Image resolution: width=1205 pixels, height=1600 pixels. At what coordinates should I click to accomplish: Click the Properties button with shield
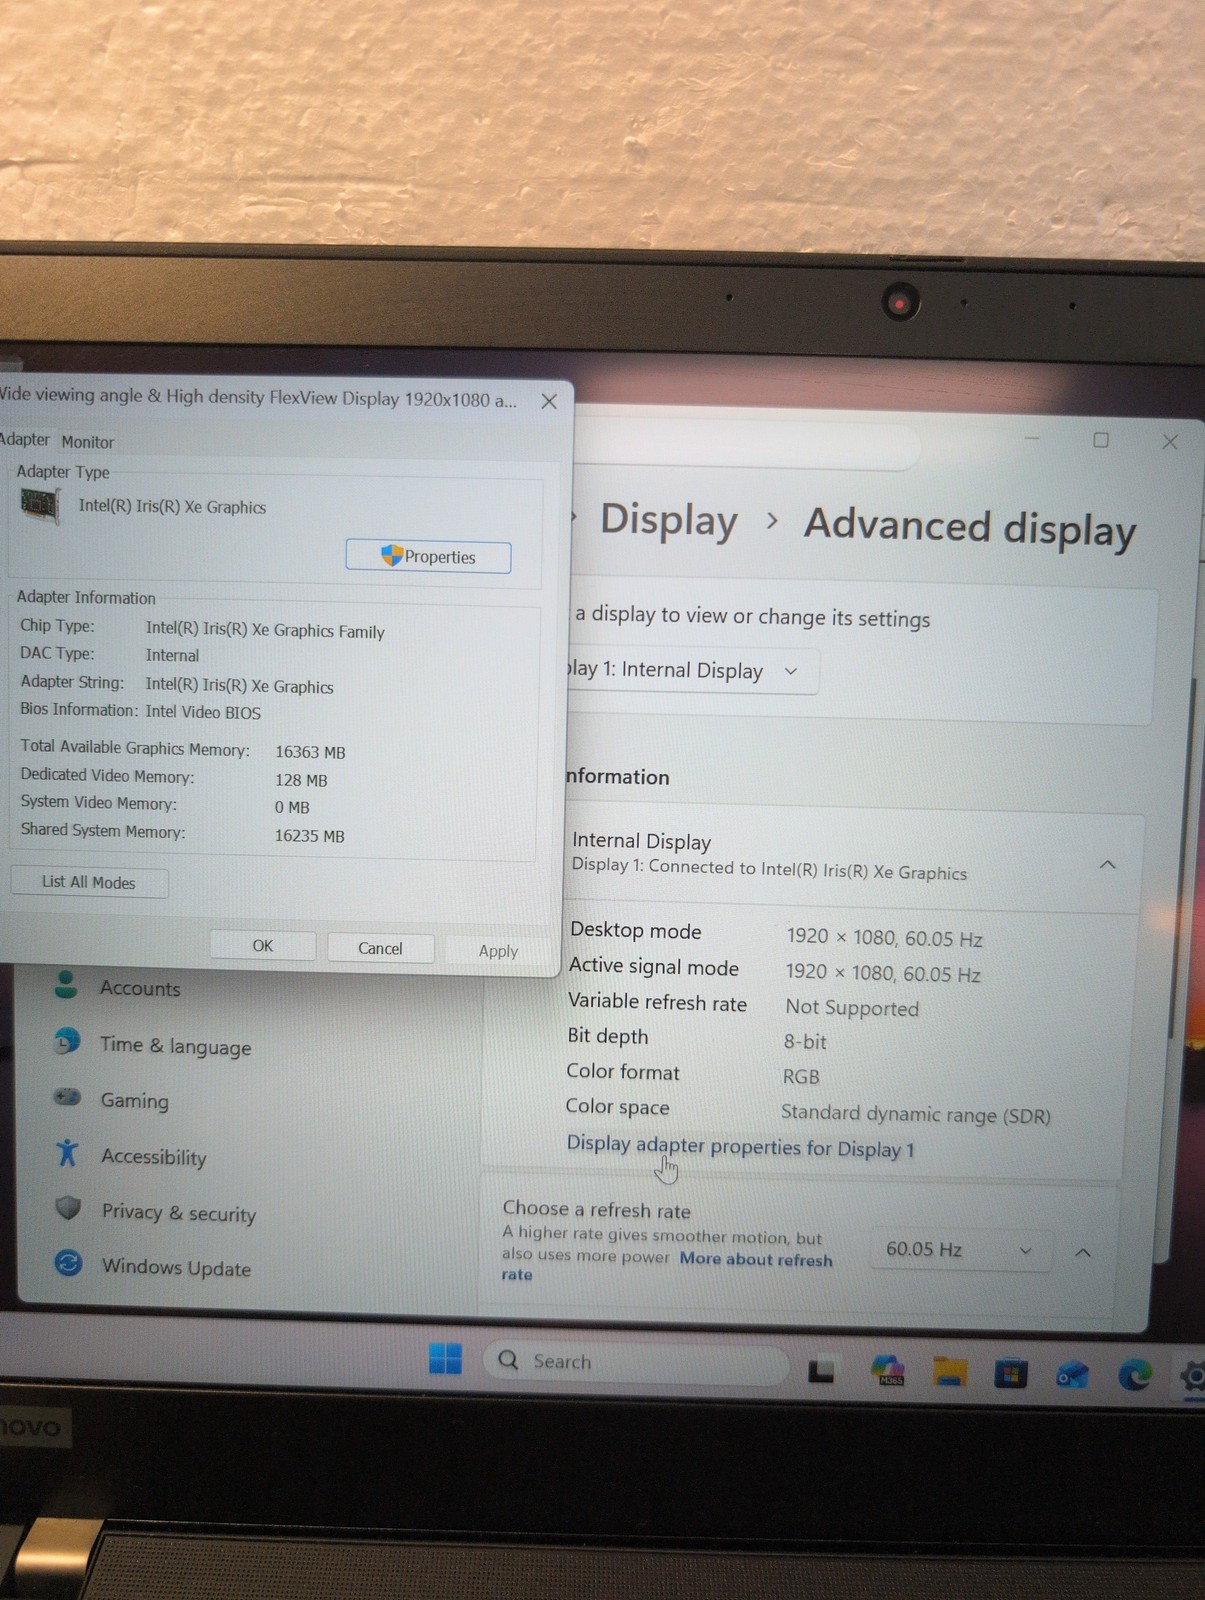point(428,556)
